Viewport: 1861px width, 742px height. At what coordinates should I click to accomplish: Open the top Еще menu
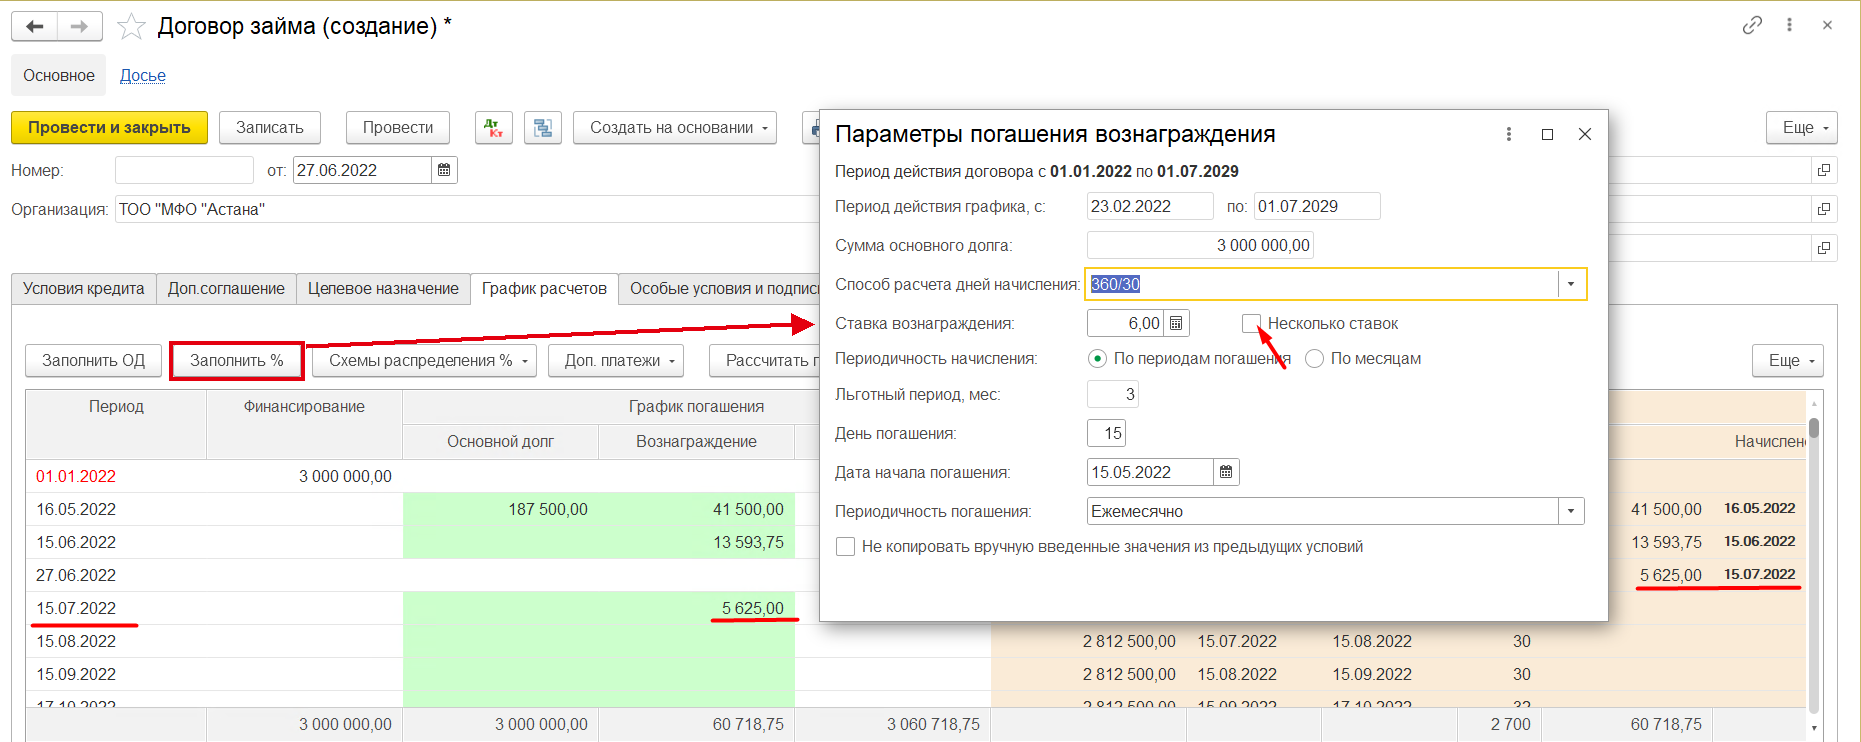(1802, 128)
